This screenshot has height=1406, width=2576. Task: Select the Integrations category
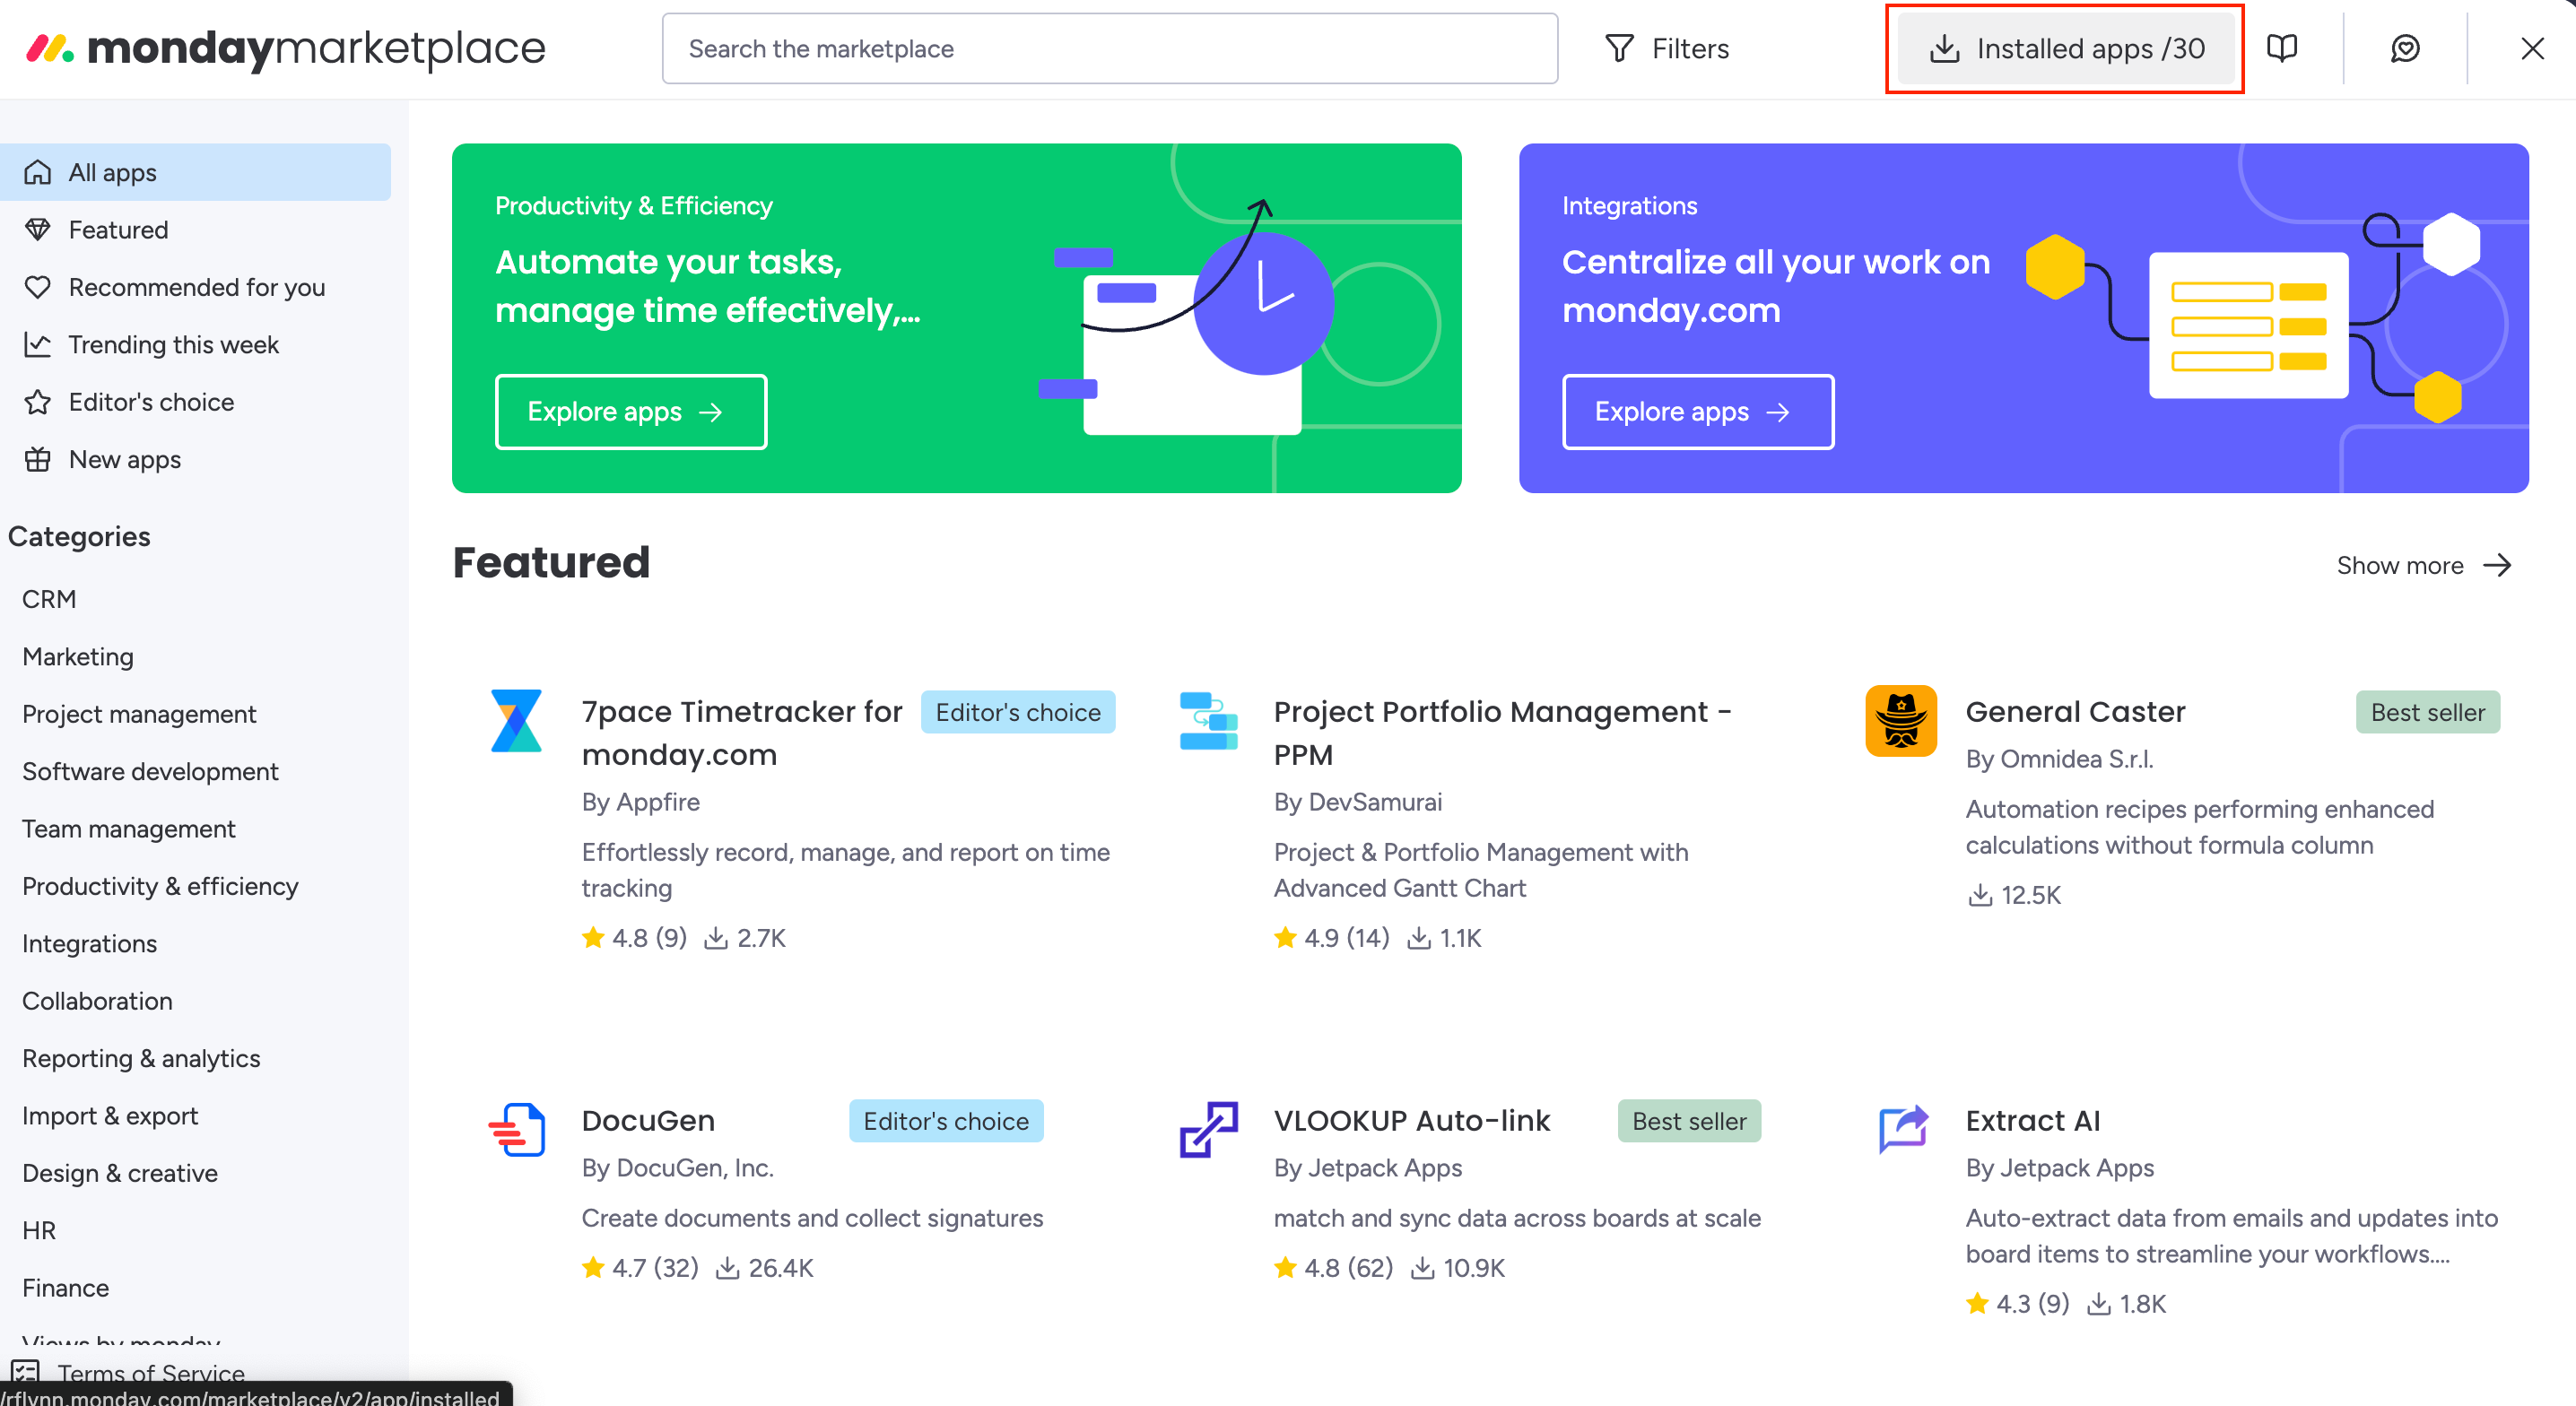(89, 943)
